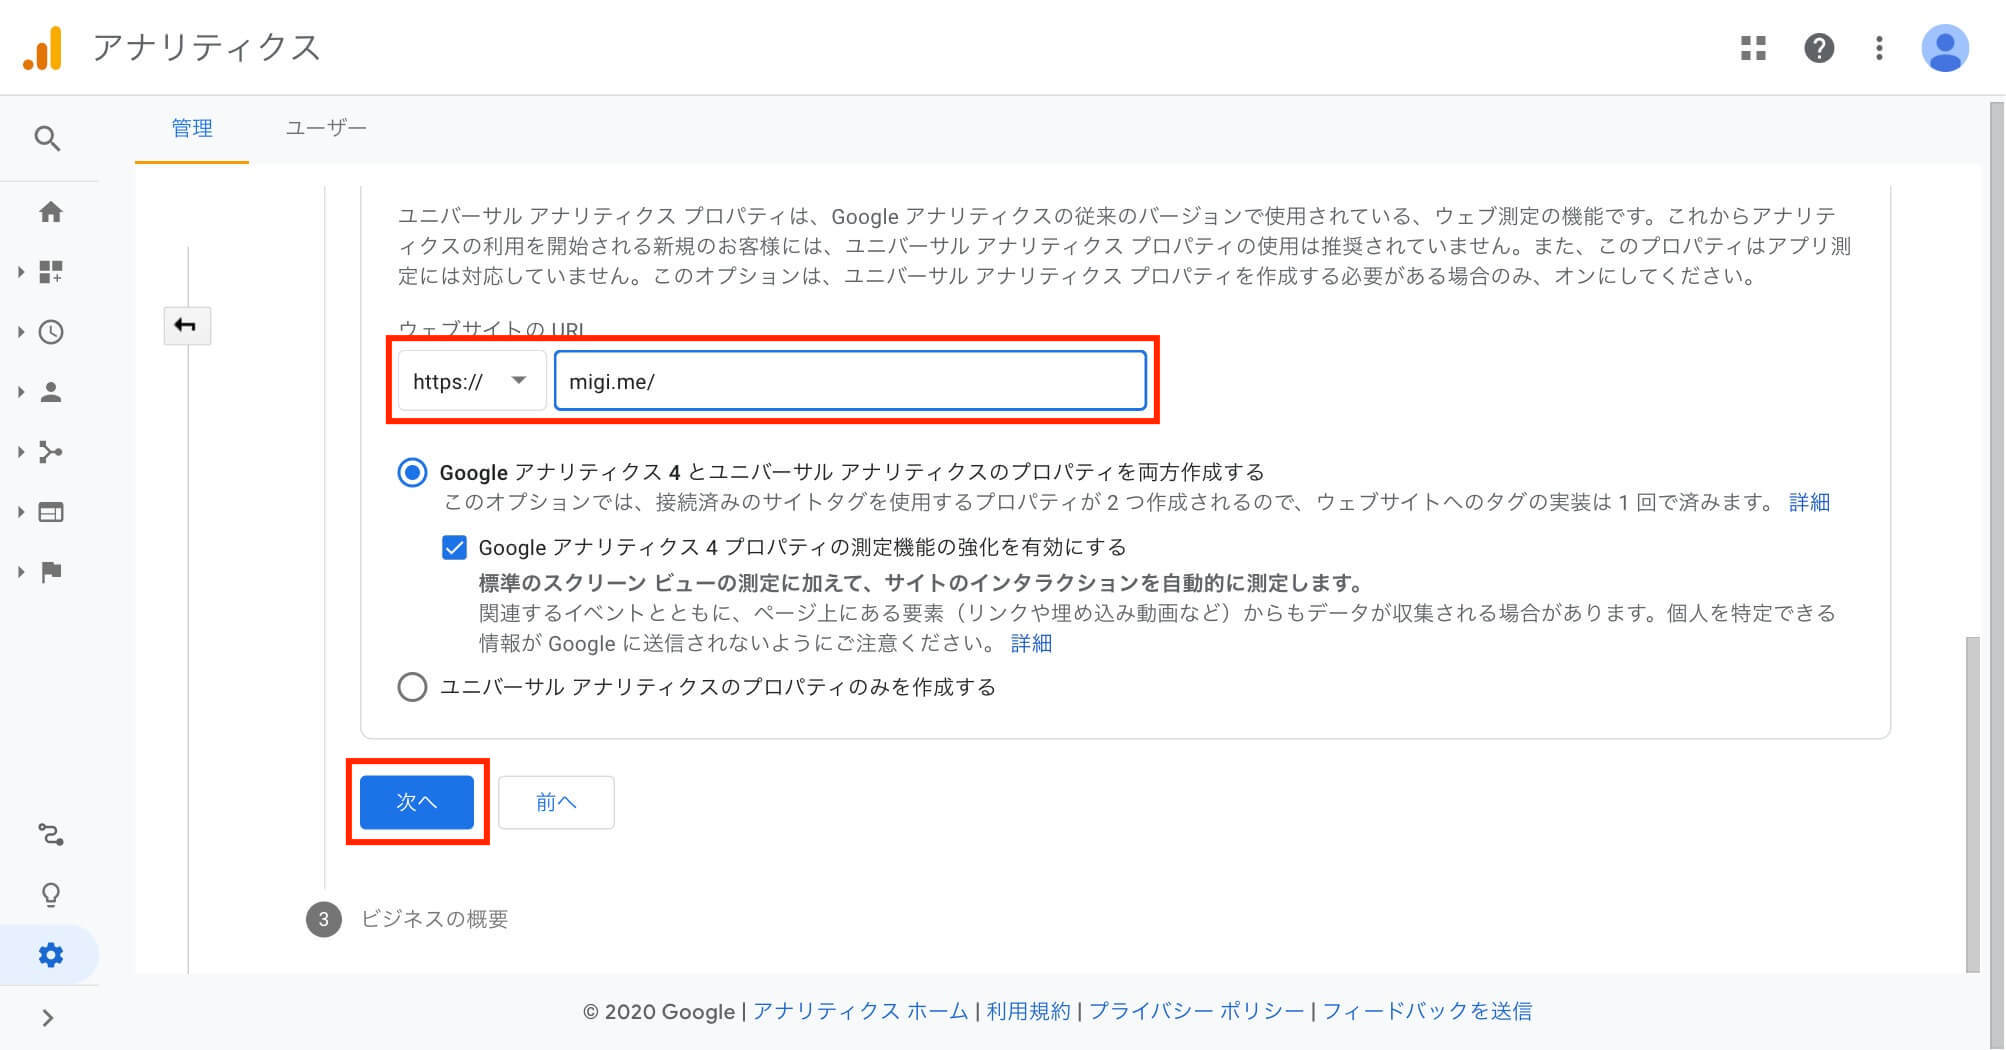Expand the sidebar with bottom chevron

[48, 1018]
